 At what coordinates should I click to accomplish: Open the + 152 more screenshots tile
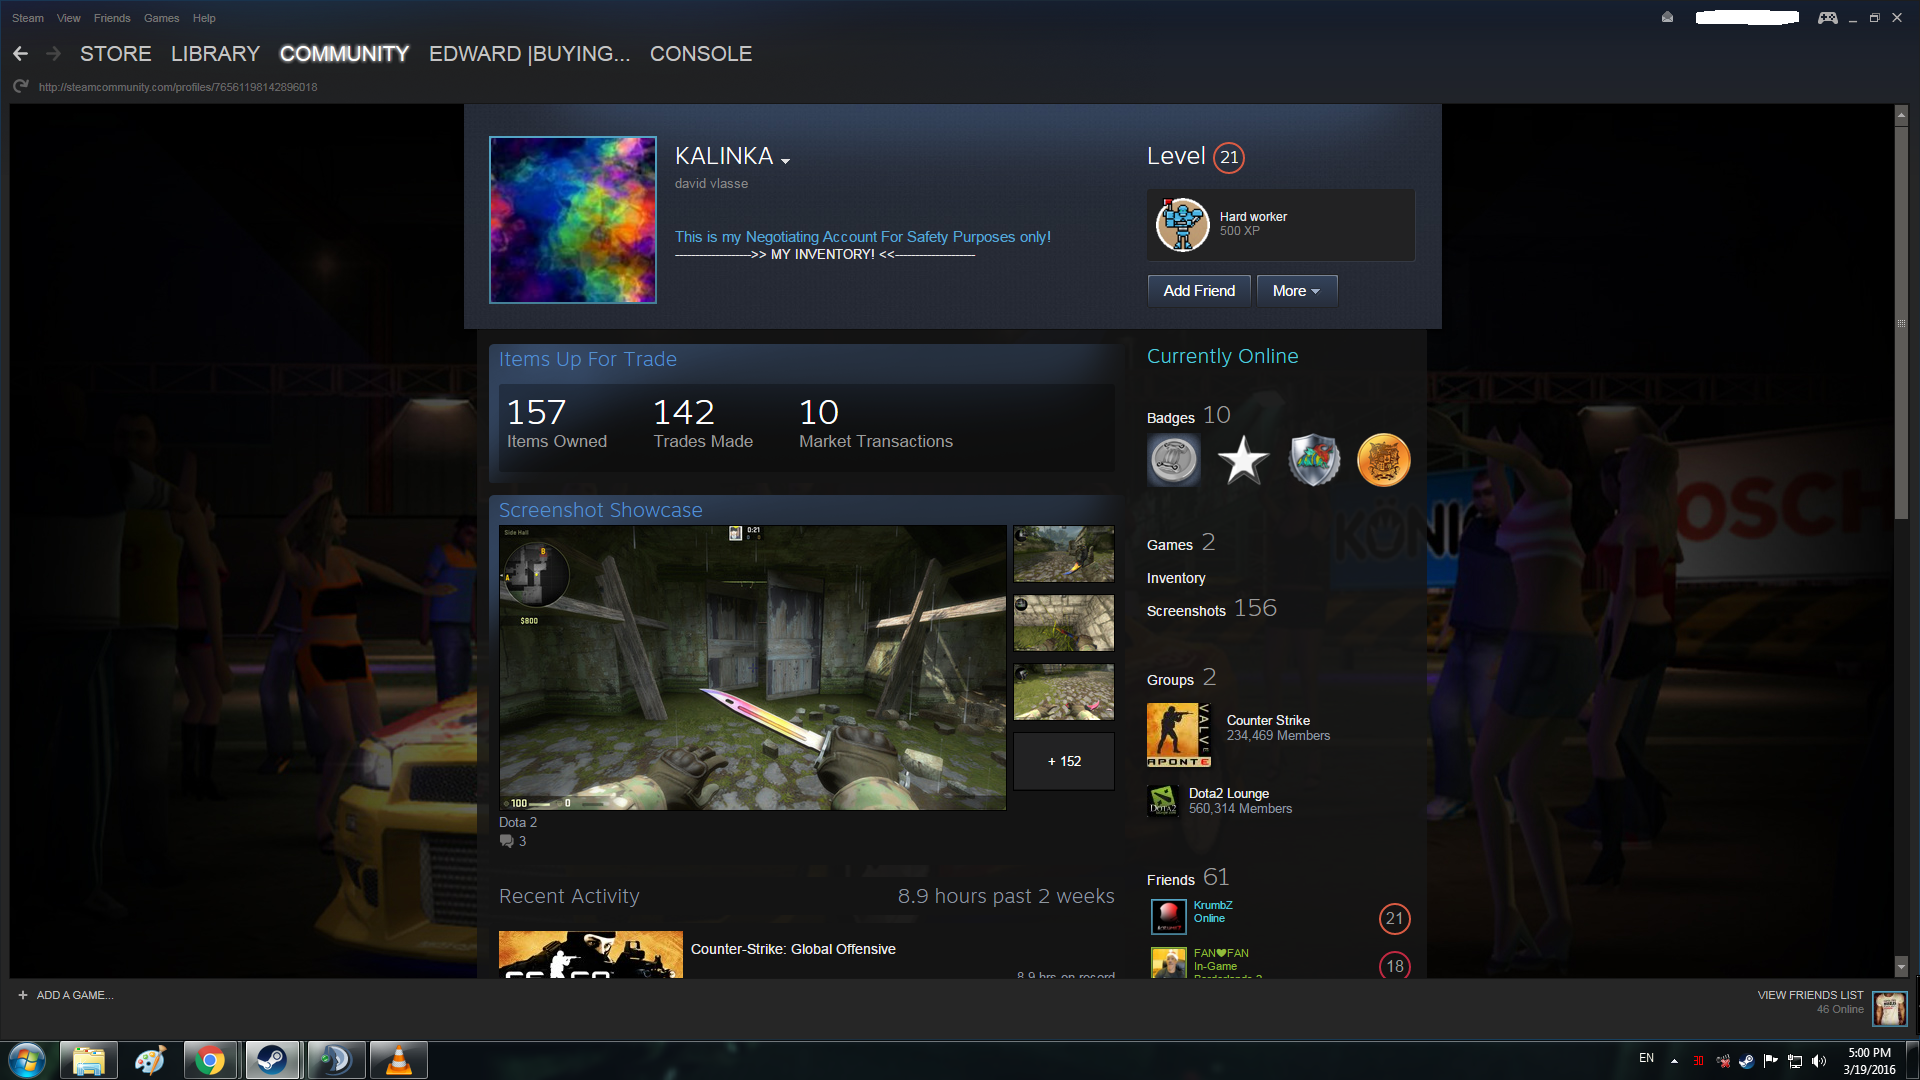[x=1064, y=761]
